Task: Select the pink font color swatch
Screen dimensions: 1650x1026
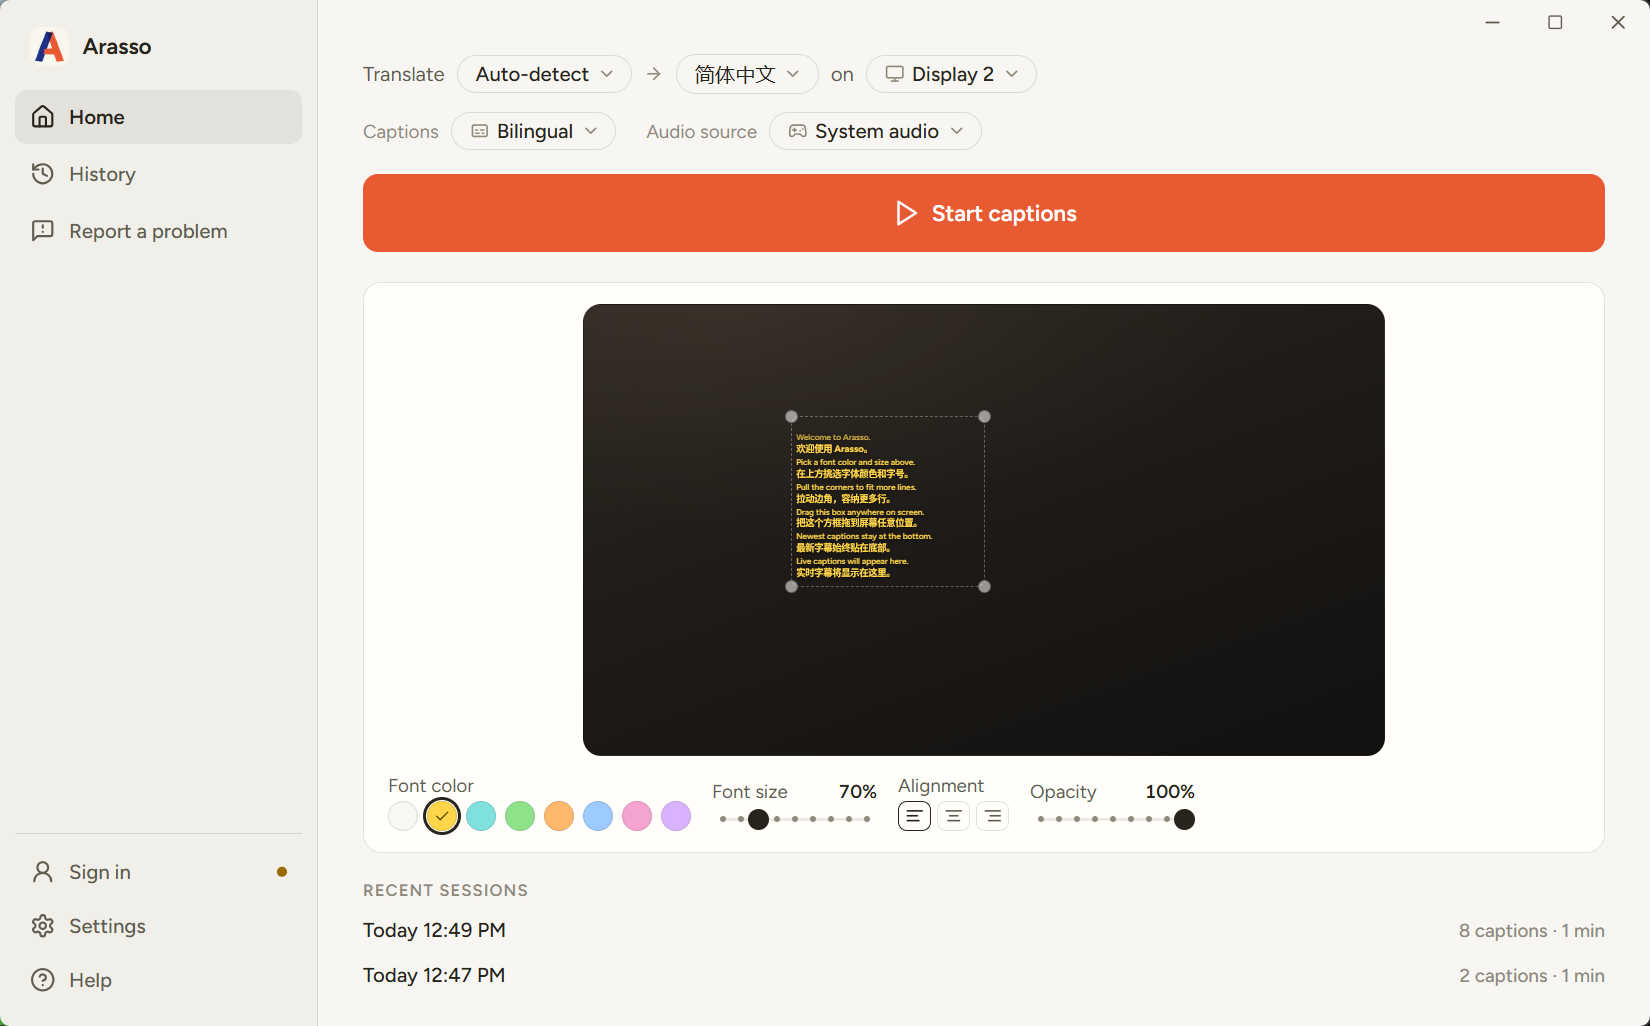Action: [x=637, y=816]
